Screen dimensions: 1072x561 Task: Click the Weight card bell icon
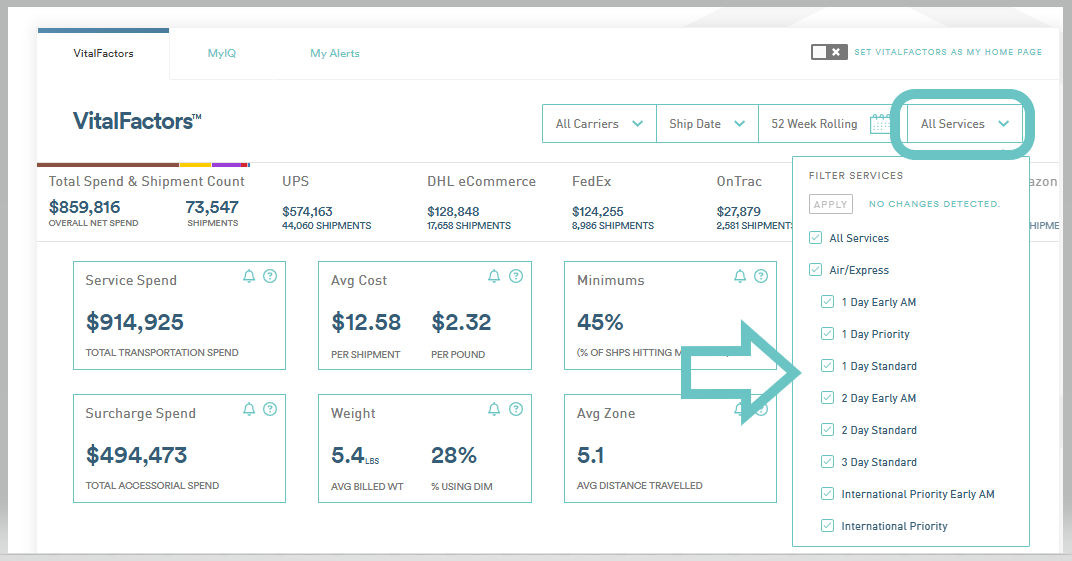494,409
